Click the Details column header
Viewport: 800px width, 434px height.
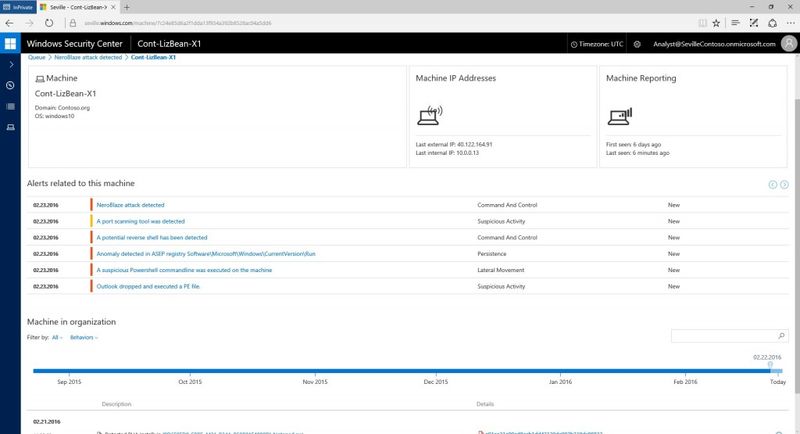click(485, 404)
